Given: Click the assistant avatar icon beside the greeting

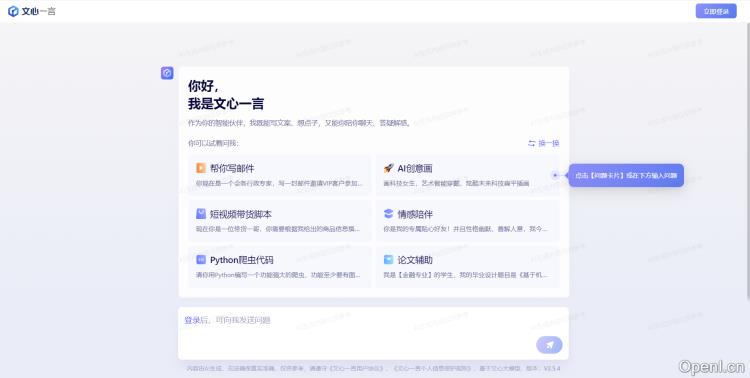Looking at the screenshot, I should [x=167, y=73].
